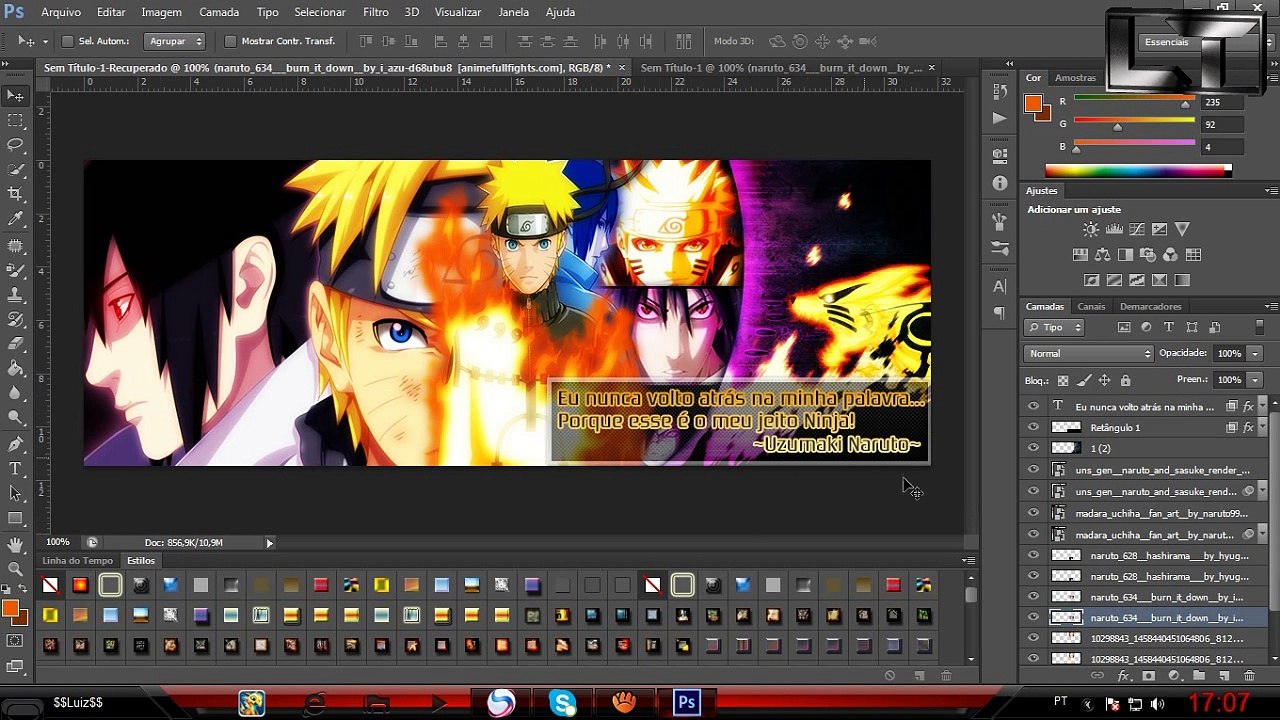Open the Normal blend mode dropdown

1089,353
